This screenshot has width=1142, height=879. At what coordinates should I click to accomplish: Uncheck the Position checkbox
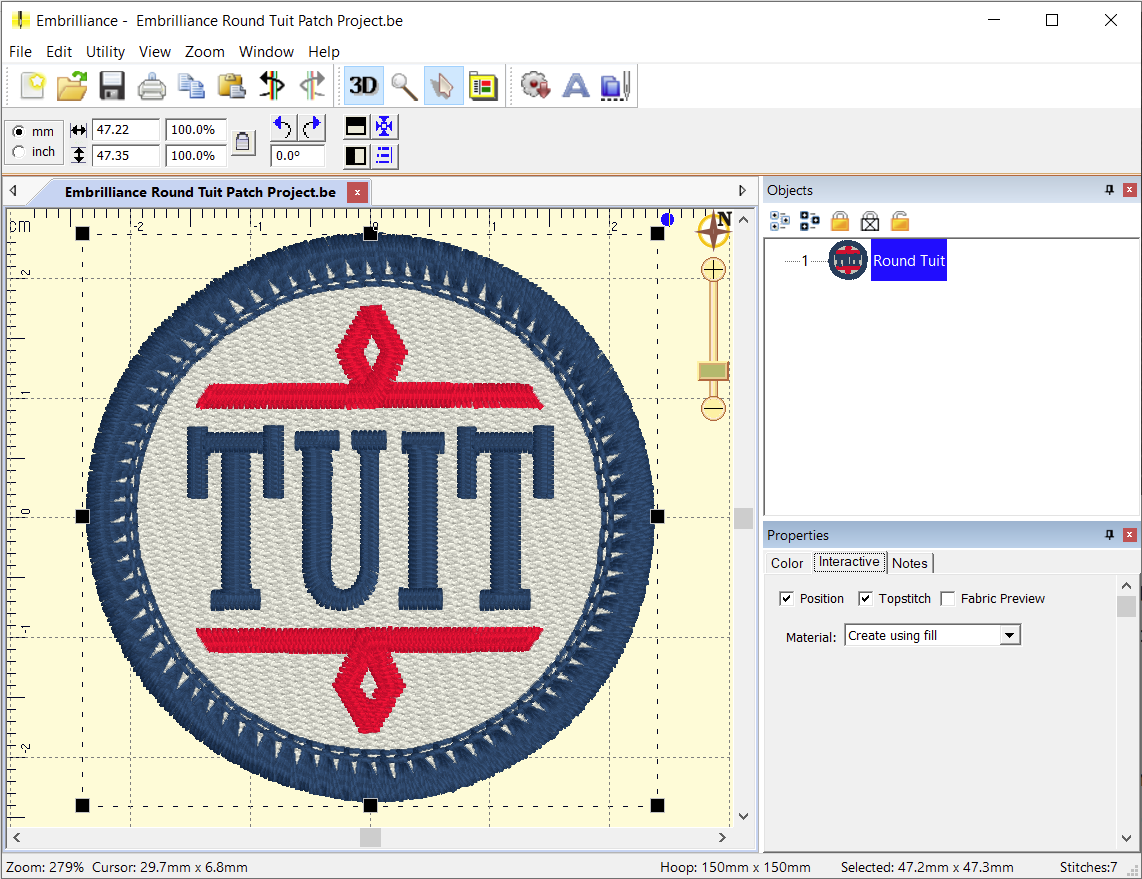787,599
